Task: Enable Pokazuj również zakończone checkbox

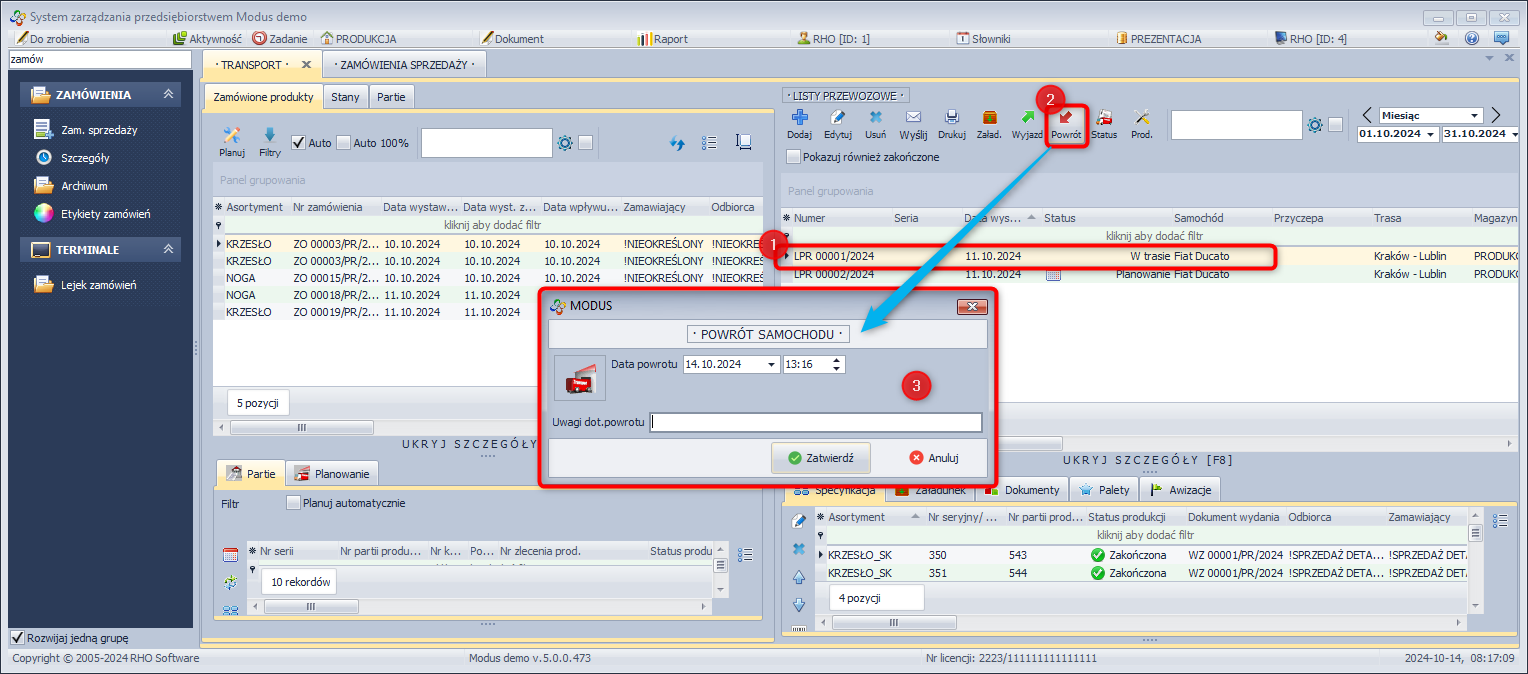Action: pos(794,157)
